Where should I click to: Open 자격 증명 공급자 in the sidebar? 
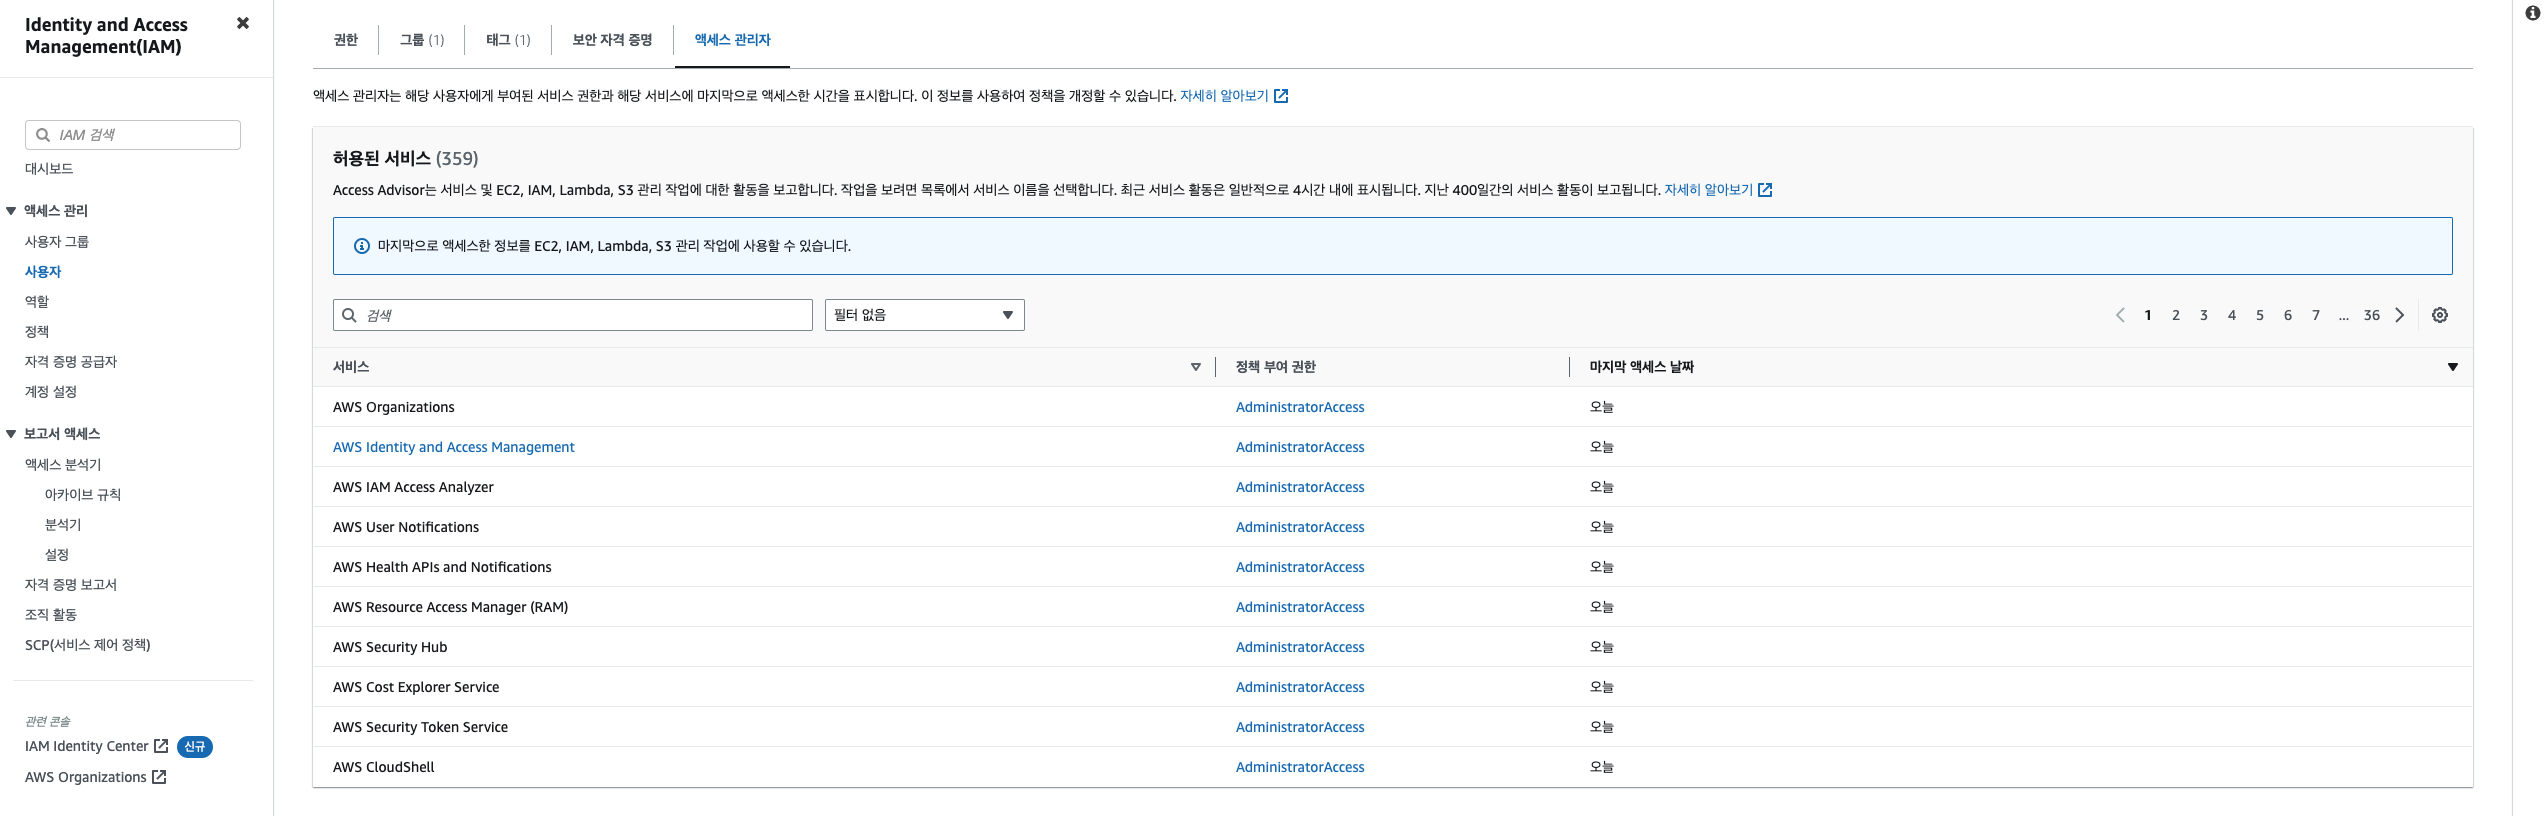[71, 362]
